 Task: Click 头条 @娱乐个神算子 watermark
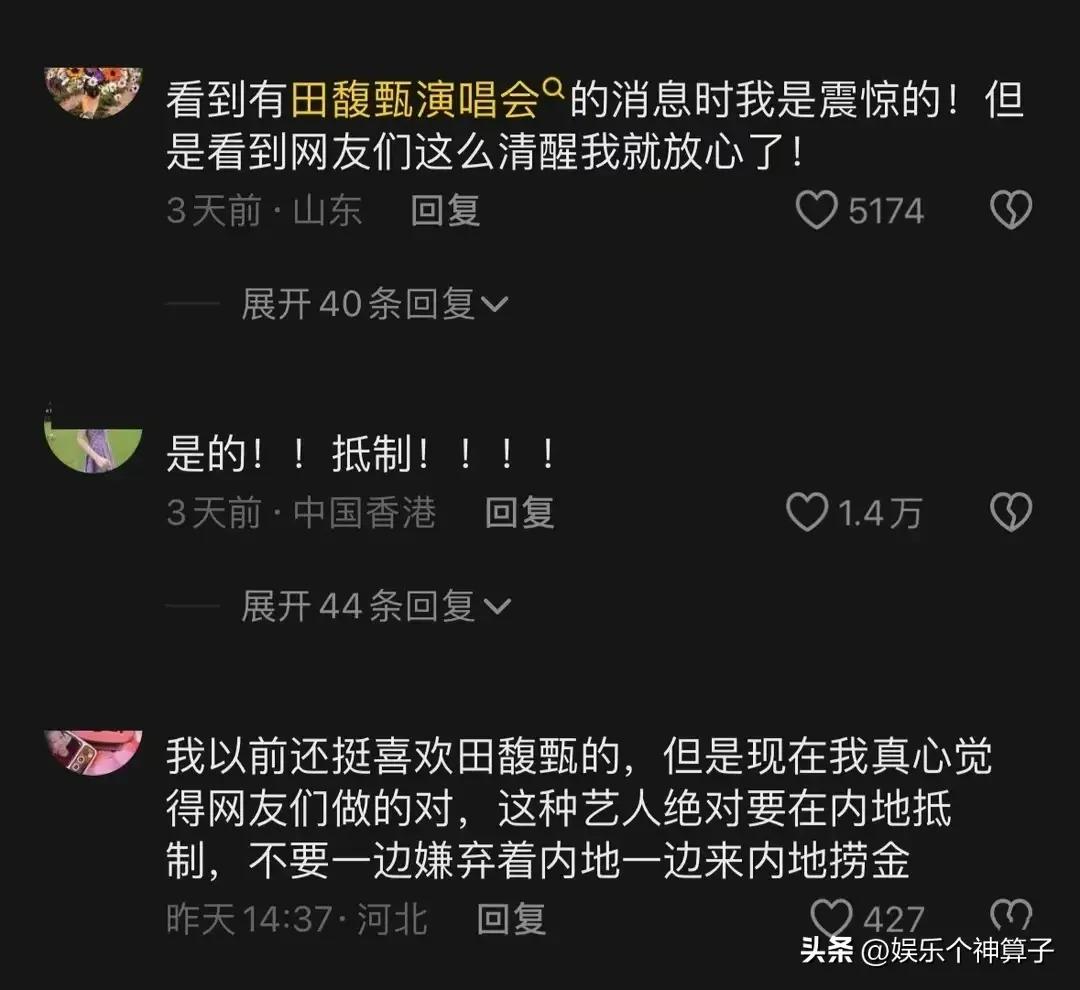pos(927,951)
